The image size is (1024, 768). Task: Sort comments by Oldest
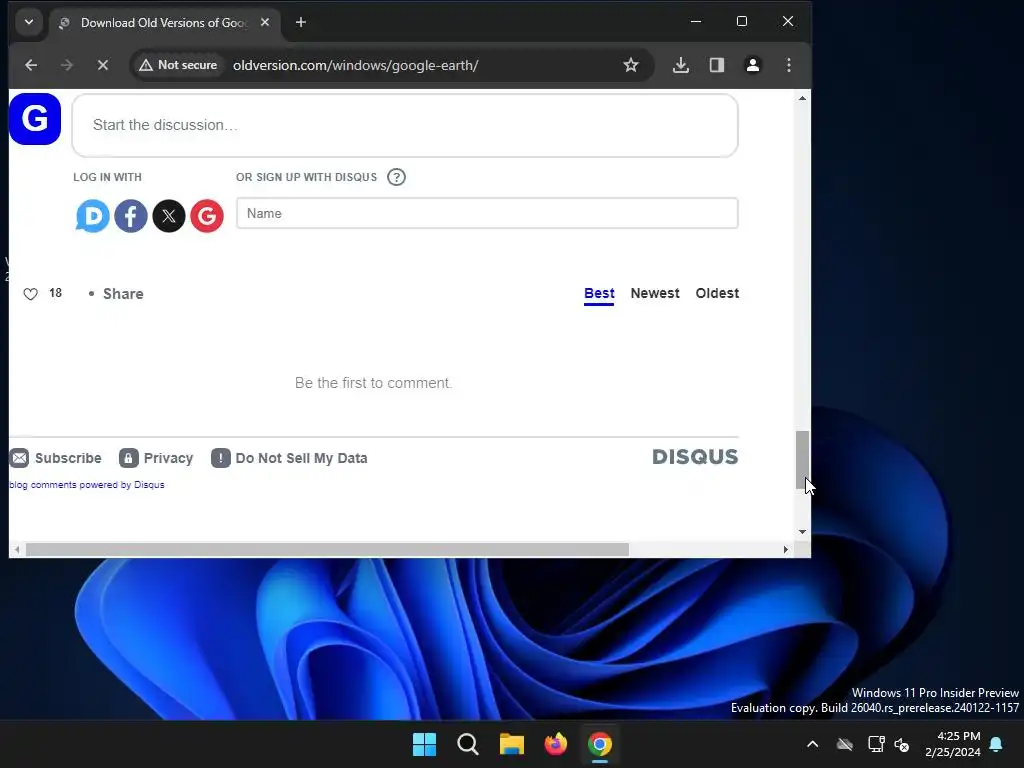(717, 293)
